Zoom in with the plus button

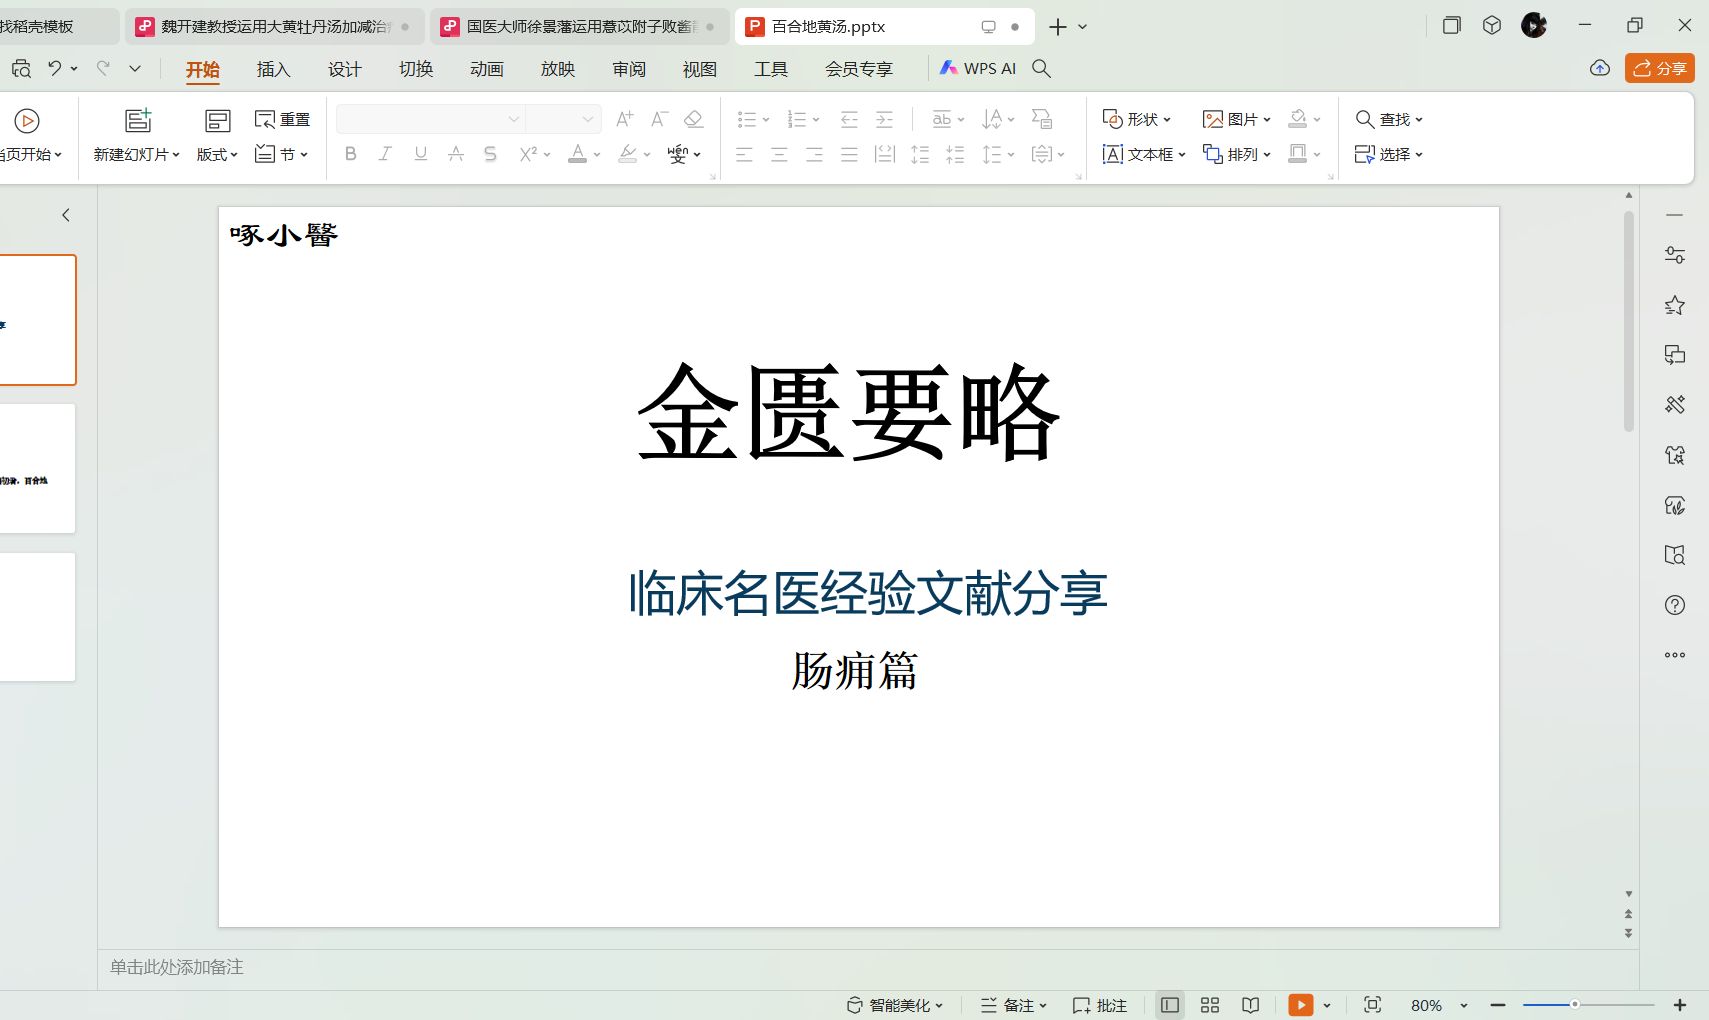[x=1680, y=1005]
